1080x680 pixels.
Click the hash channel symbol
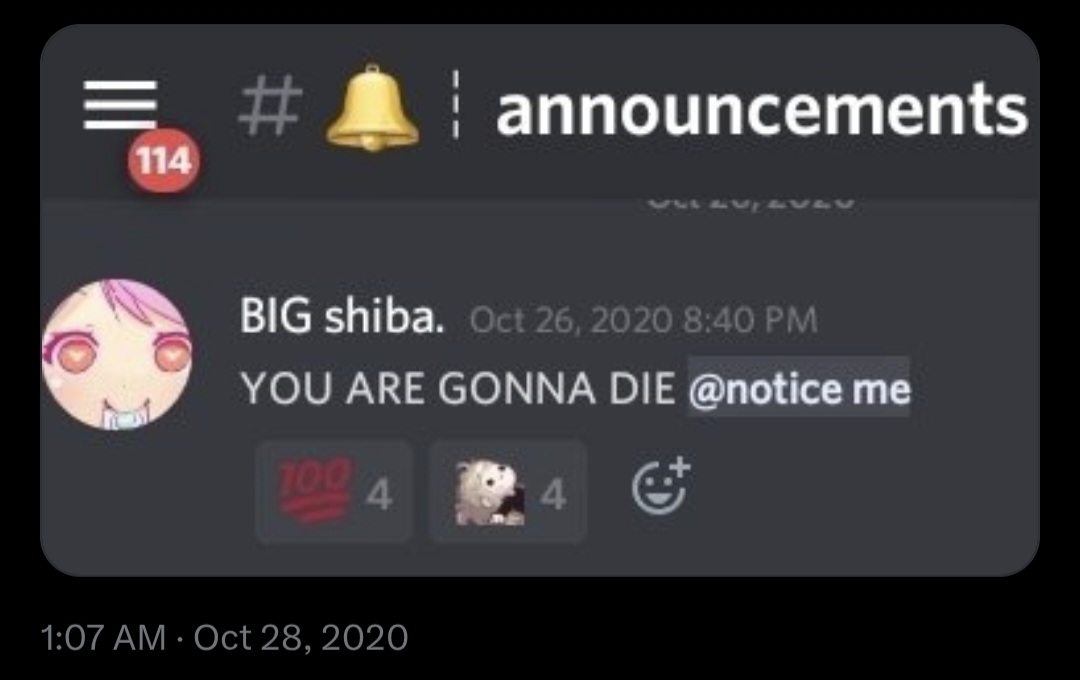[271, 105]
